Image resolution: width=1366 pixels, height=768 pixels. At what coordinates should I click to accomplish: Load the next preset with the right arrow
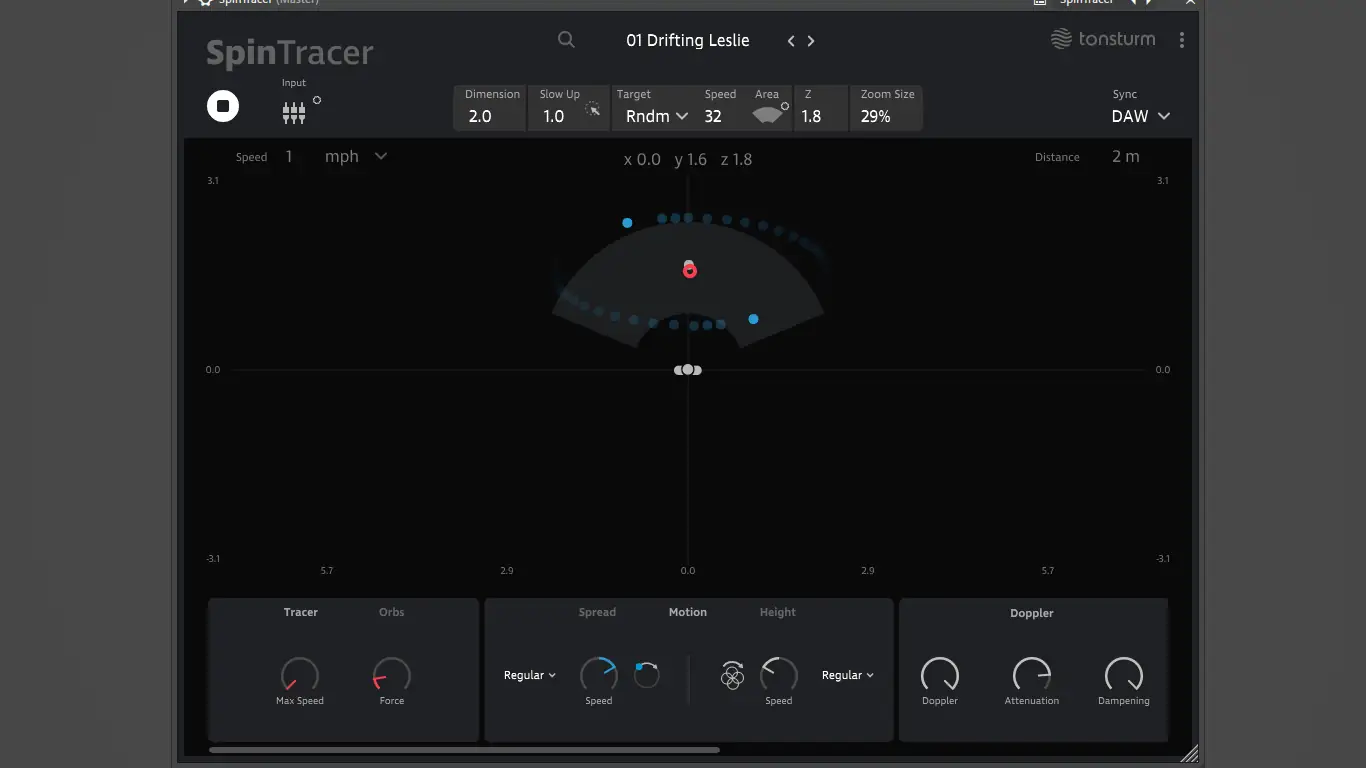[x=811, y=40]
